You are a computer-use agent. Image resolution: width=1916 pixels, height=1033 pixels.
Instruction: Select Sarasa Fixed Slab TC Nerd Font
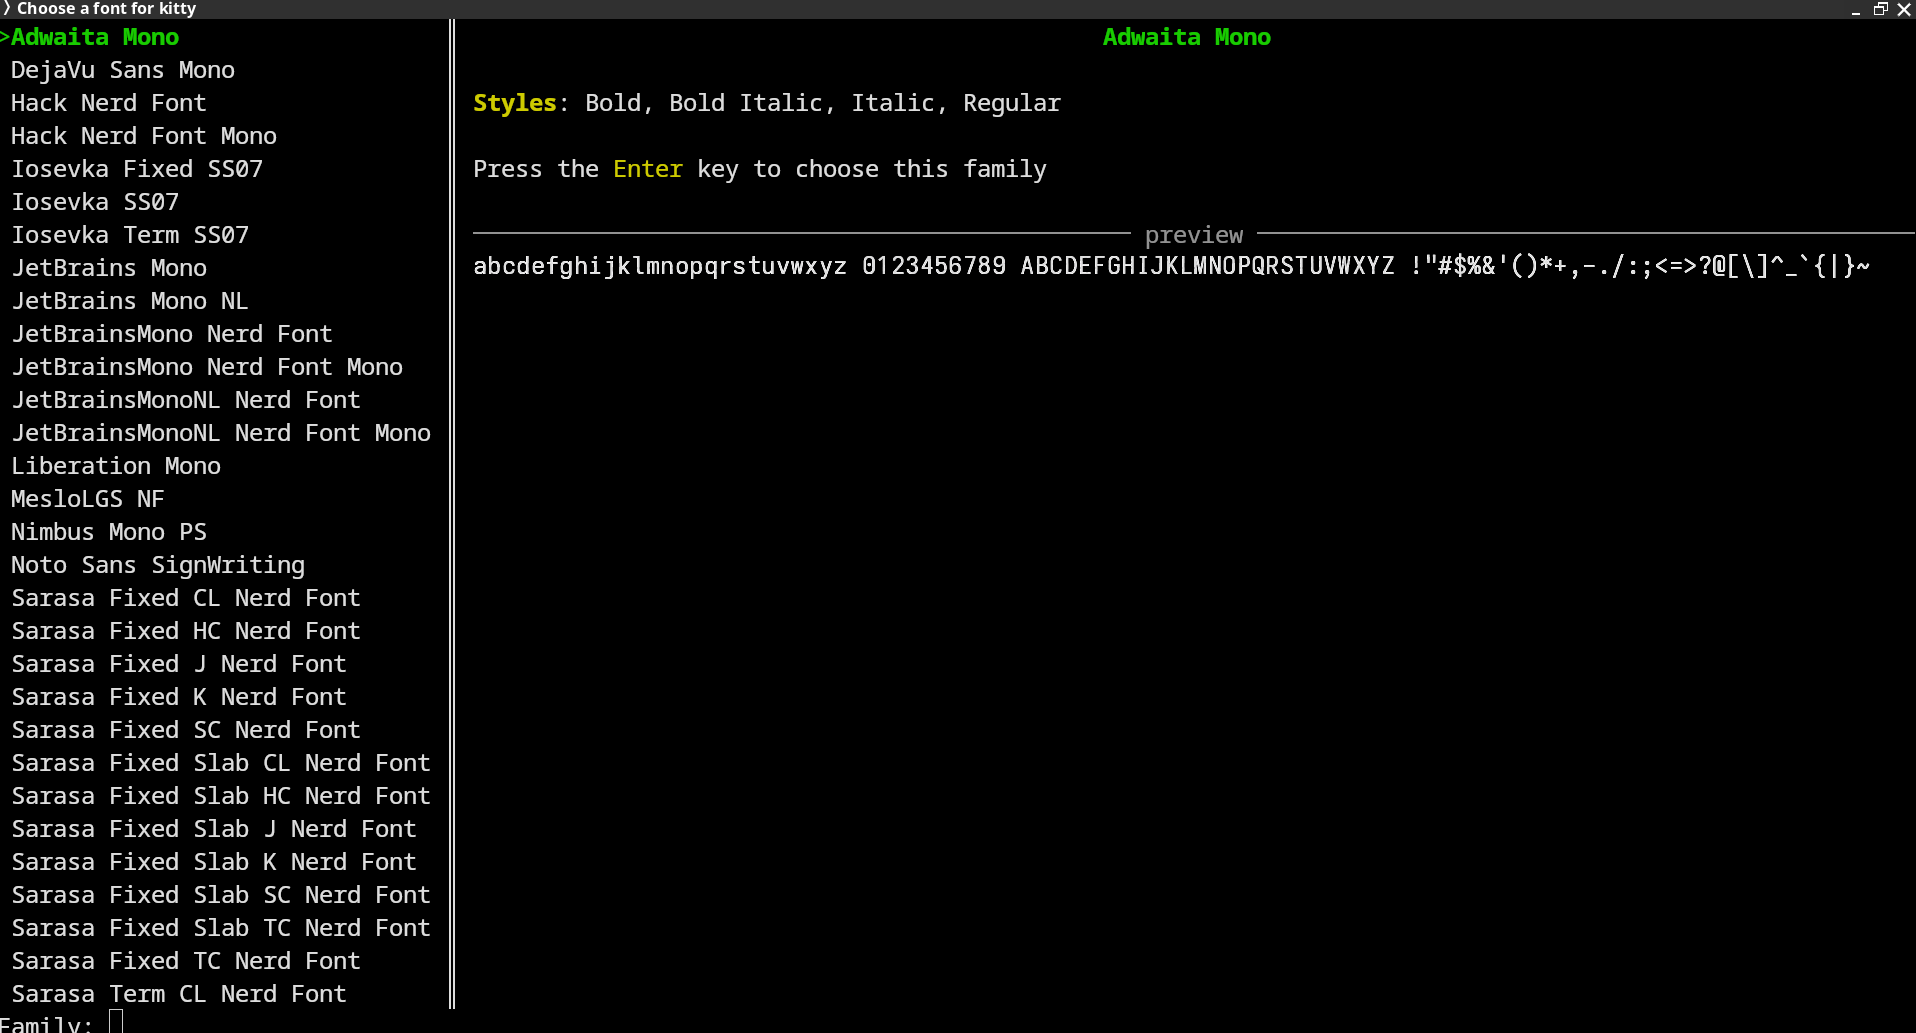[221, 928]
